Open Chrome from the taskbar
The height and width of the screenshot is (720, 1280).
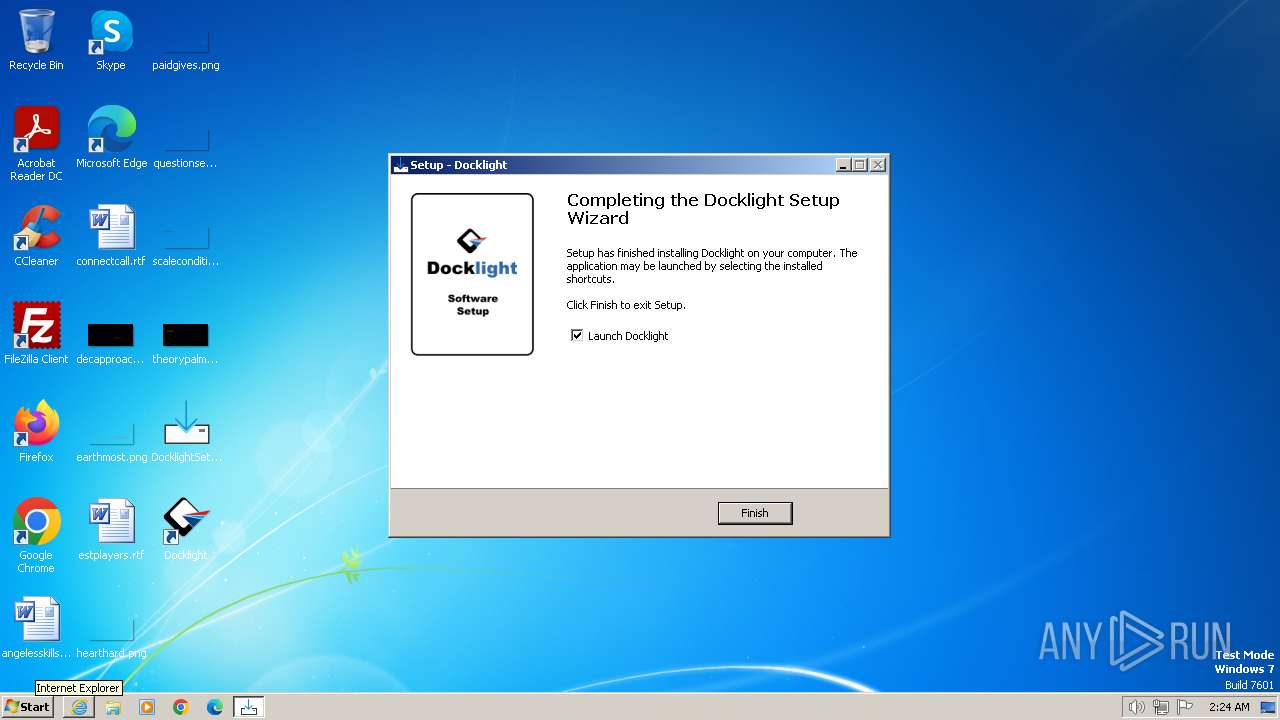pyautogui.click(x=181, y=707)
